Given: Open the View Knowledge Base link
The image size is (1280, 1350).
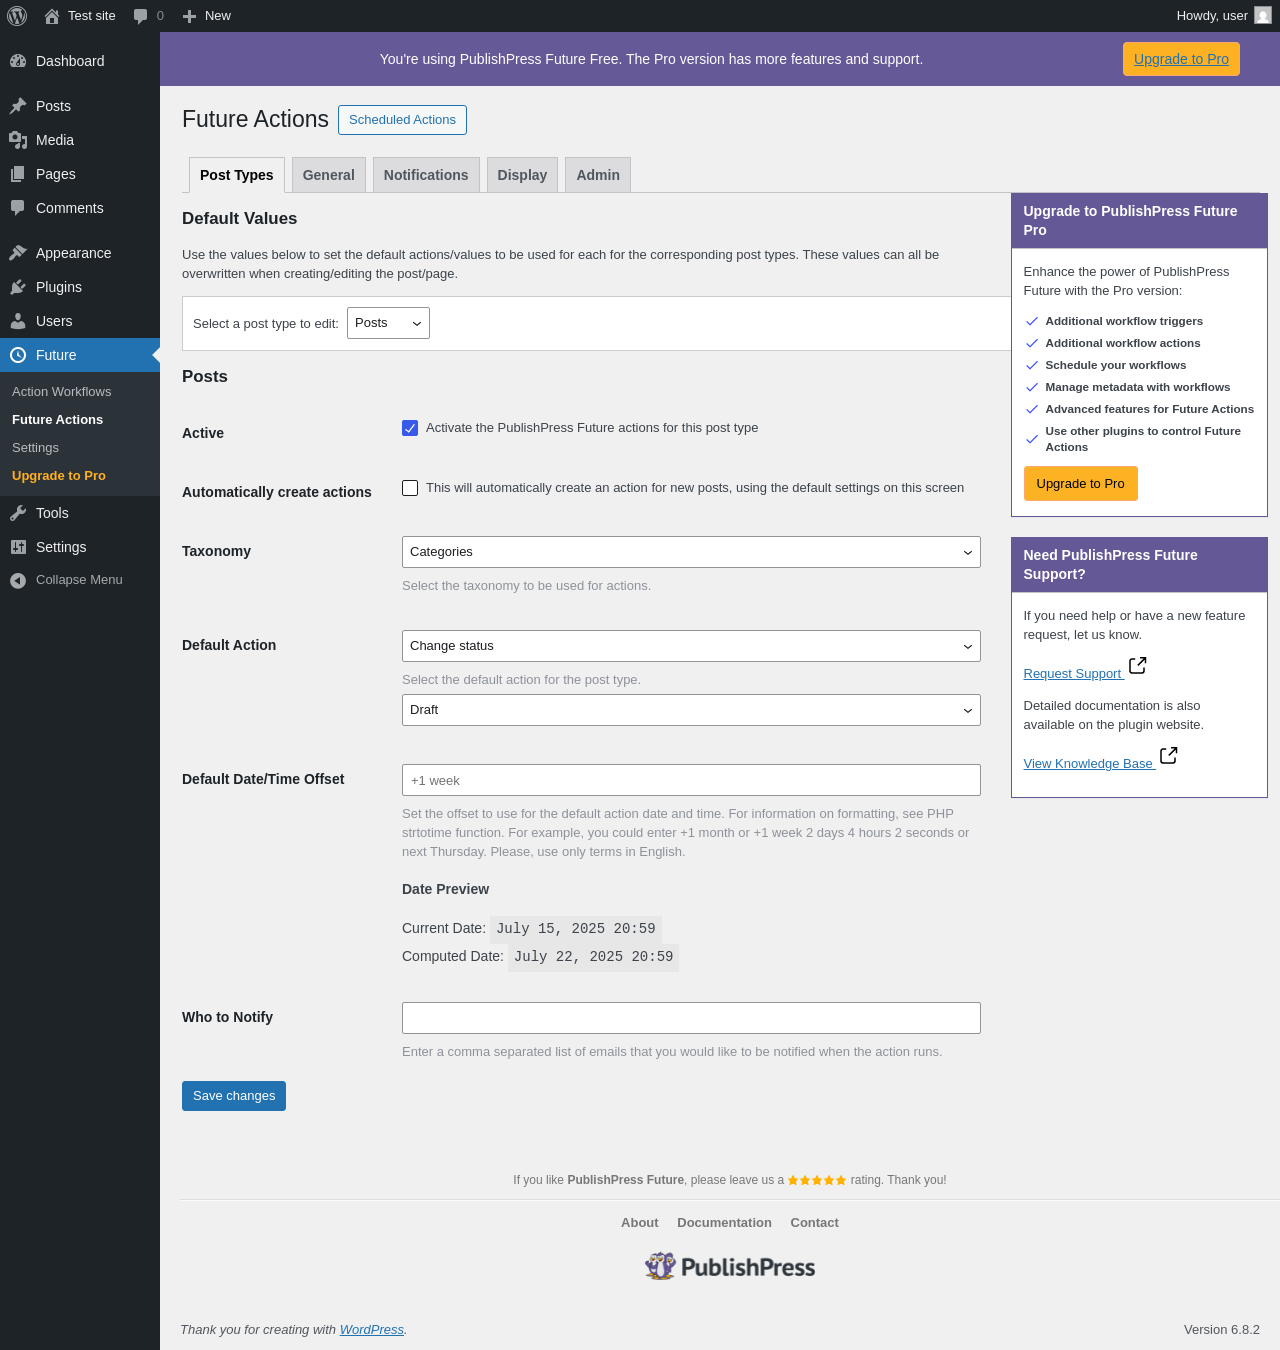Looking at the screenshot, I should [x=1089, y=764].
